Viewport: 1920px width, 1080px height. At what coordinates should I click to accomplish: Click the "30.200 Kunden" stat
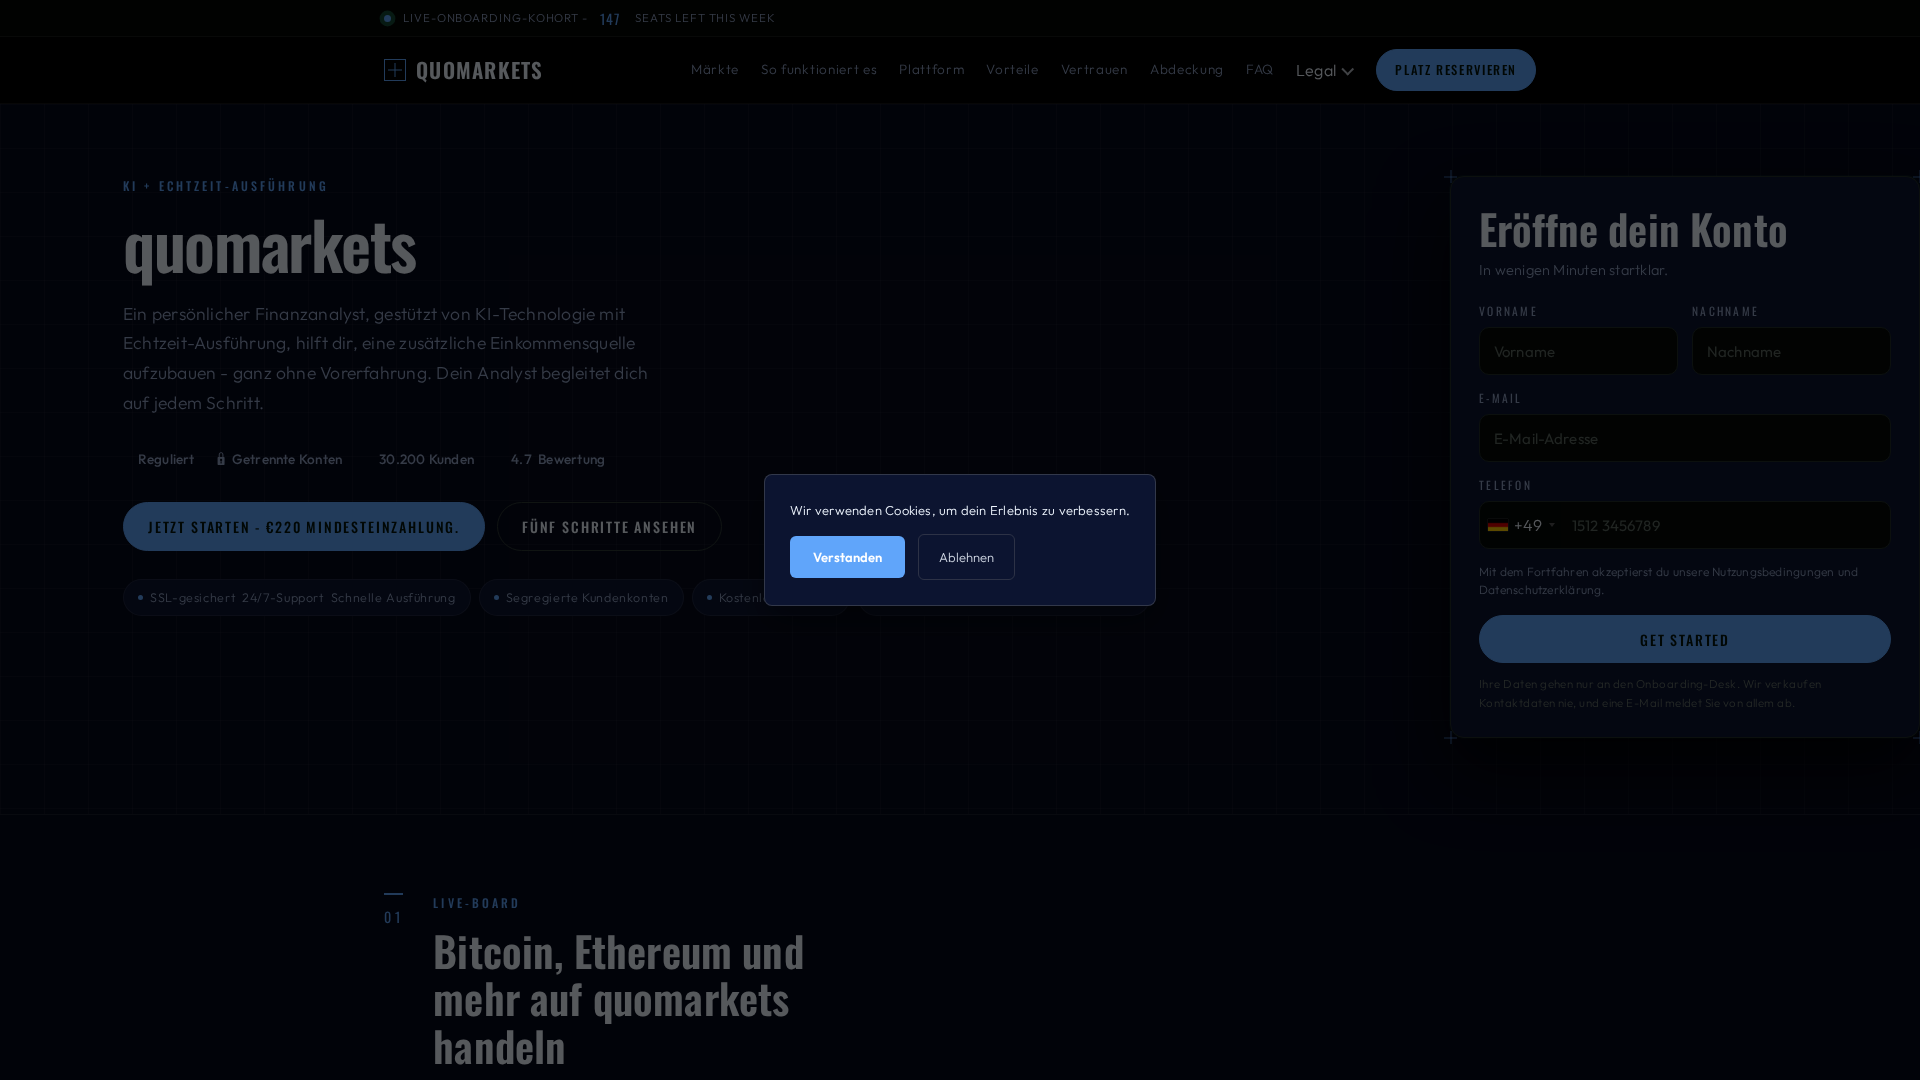[426, 459]
